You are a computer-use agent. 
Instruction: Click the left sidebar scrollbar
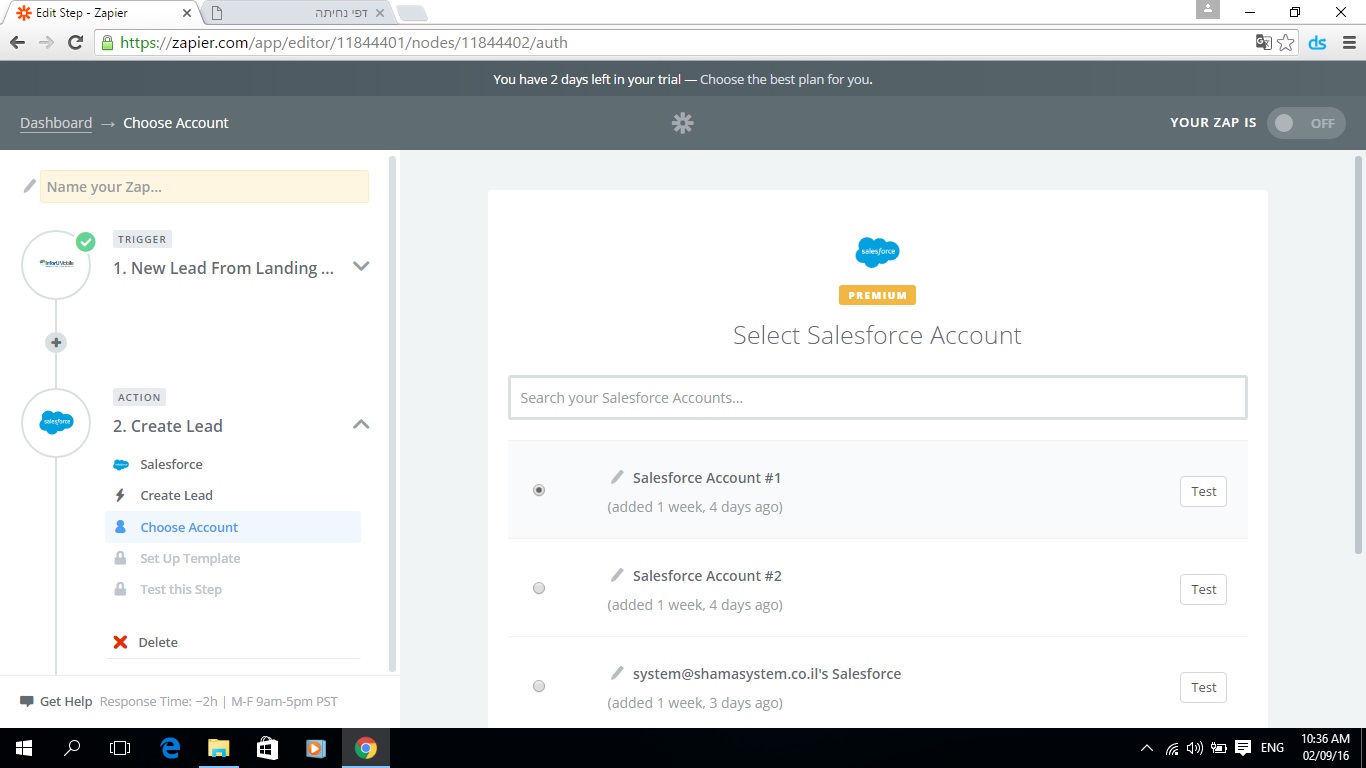pyautogui.click(x=392, y=412)
